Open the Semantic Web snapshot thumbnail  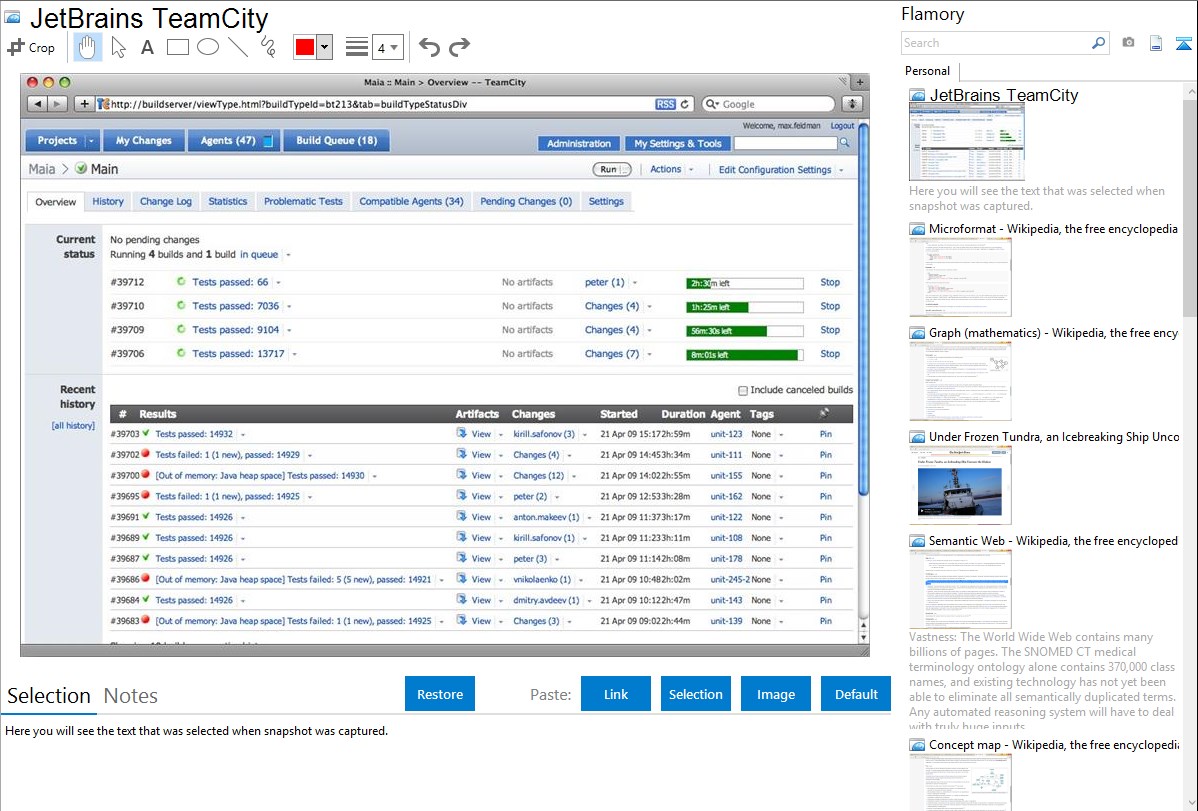point(960,588)
